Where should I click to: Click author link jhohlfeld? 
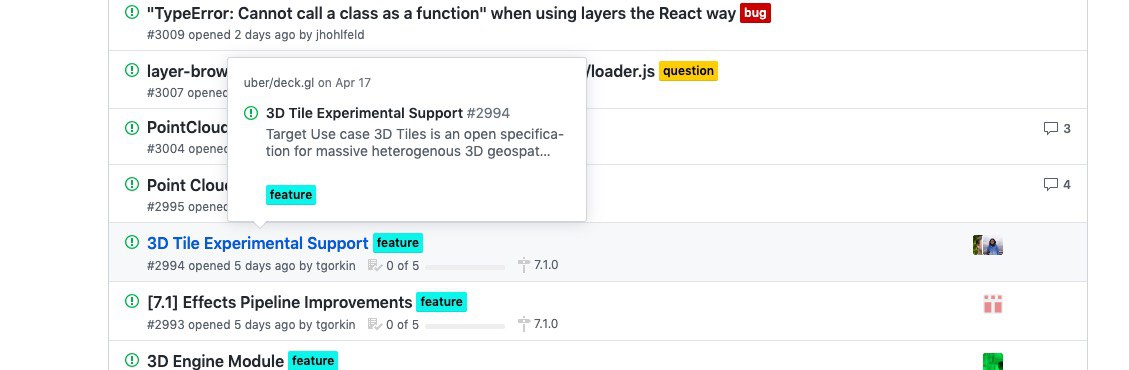pyautogui.click(x=340, y=35)
